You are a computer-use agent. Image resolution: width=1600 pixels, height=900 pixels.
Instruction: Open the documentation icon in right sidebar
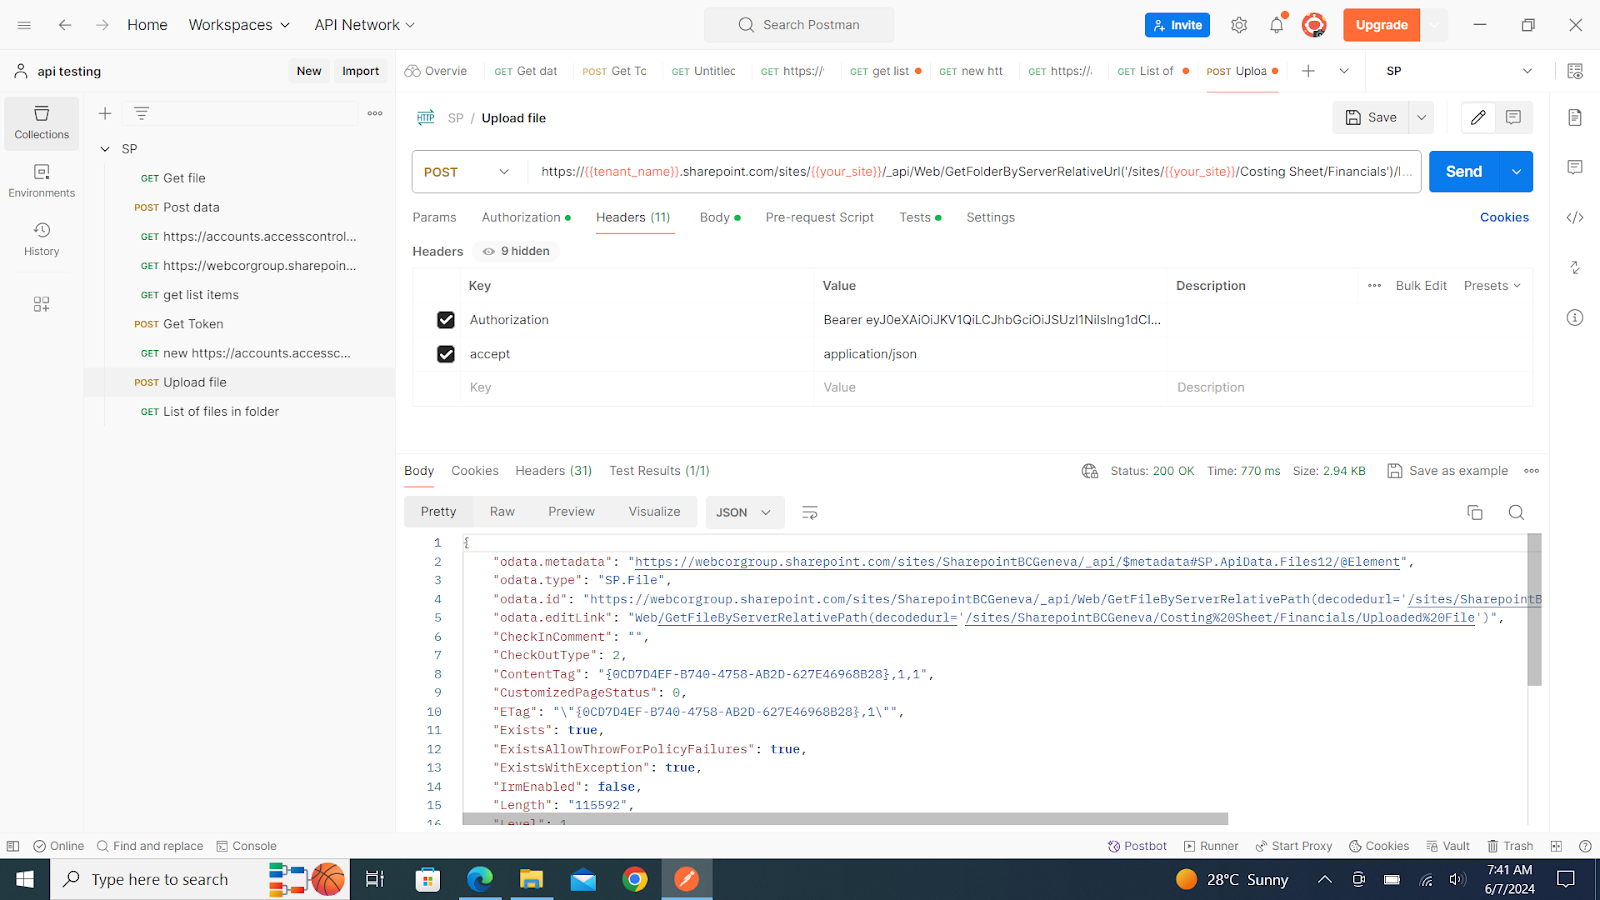pos(1575,118)
